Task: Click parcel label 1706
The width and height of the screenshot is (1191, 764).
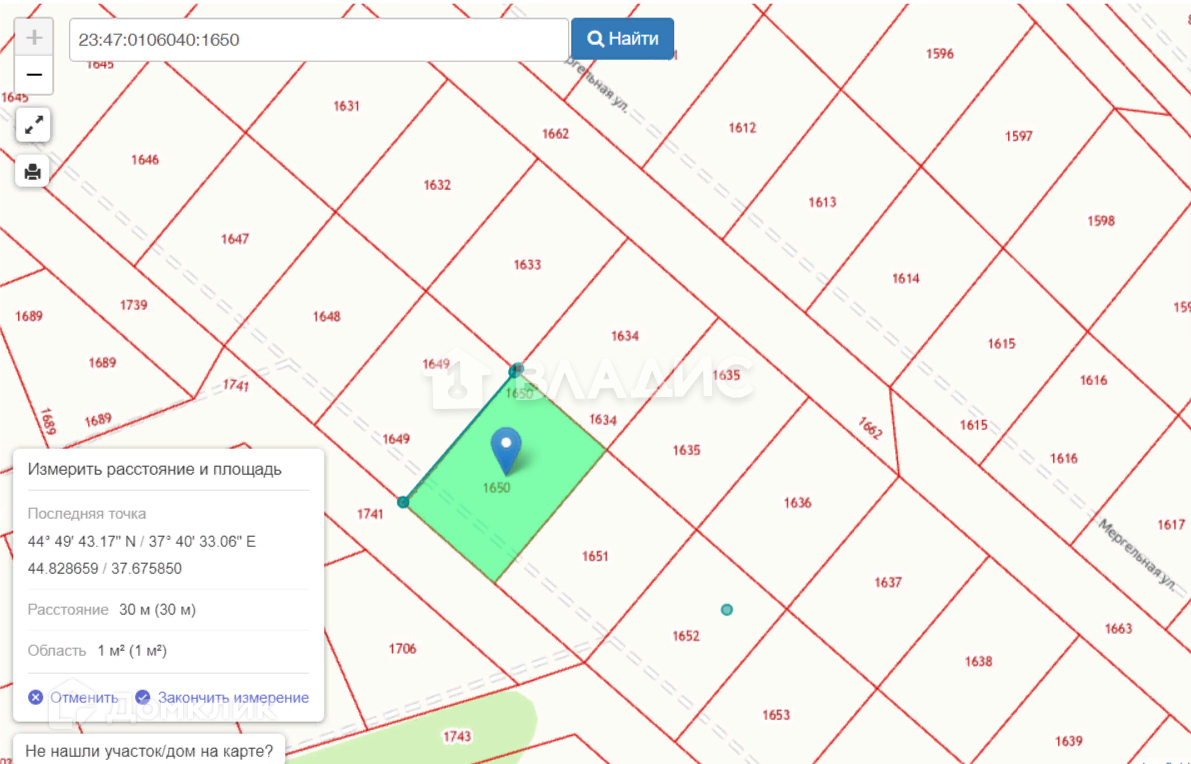Action: [403, 649]
